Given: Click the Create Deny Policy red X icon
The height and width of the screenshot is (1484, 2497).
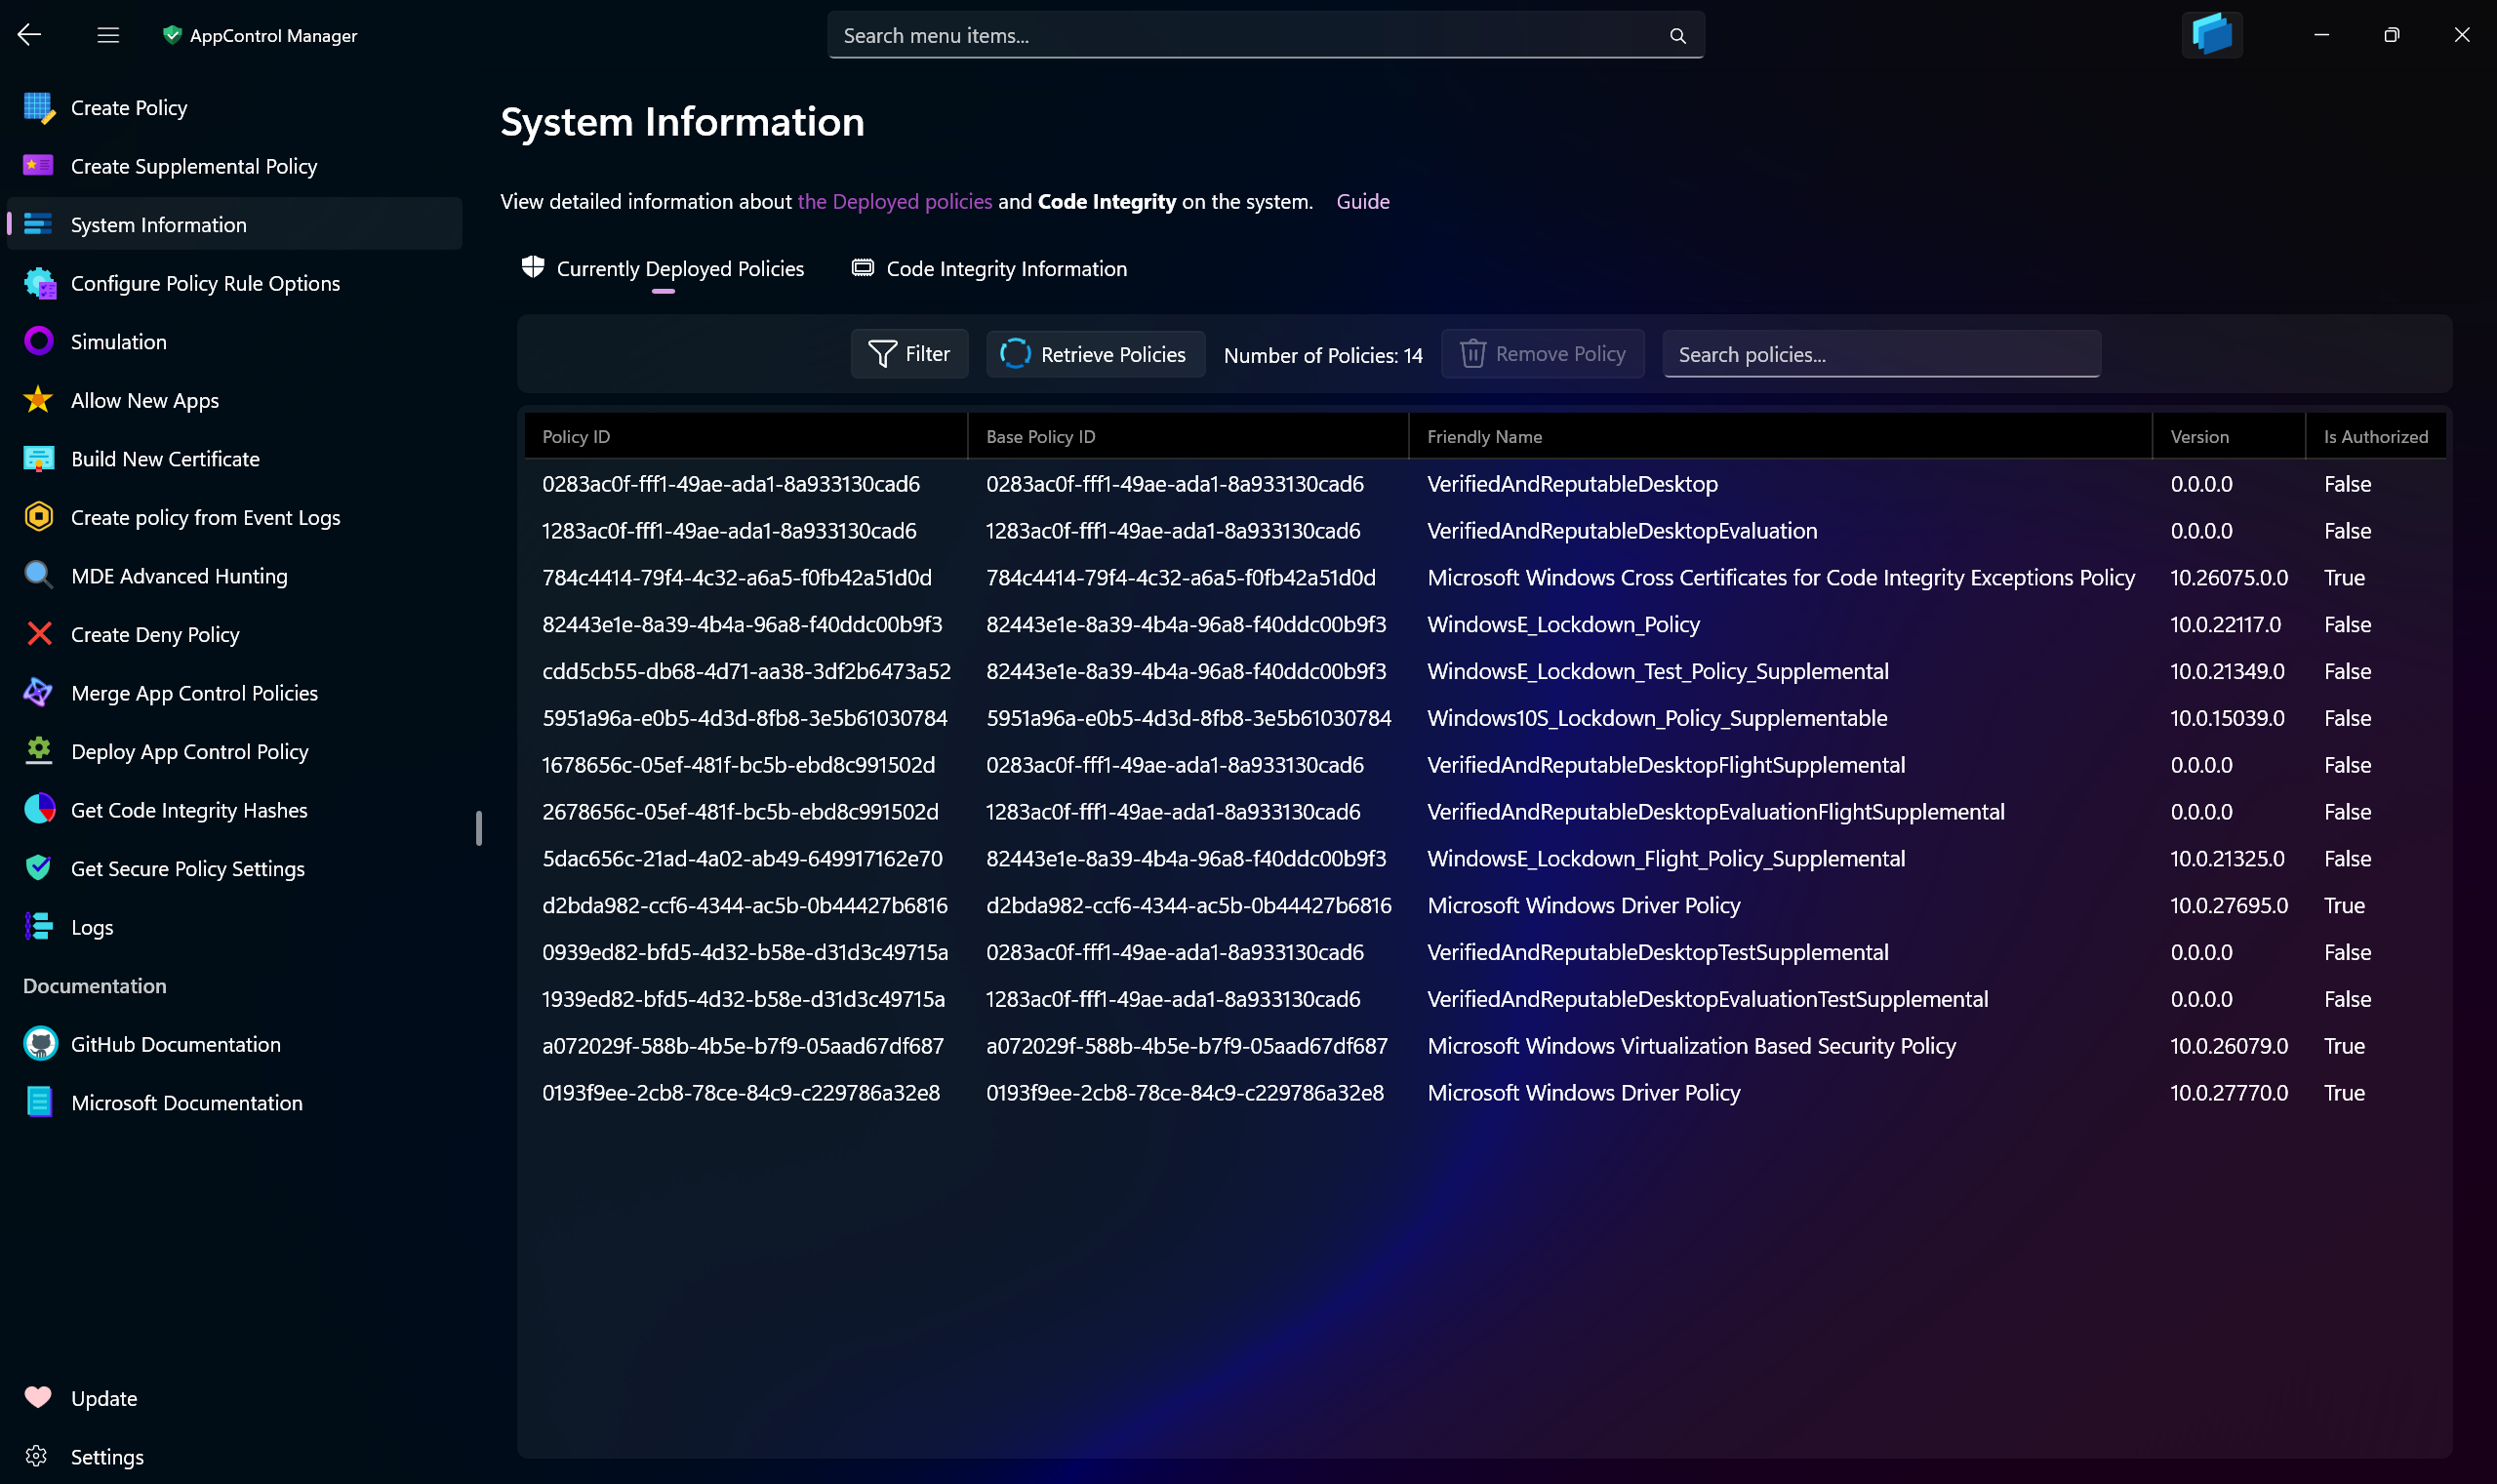Looking at the screenshot, I should point(38,634).
